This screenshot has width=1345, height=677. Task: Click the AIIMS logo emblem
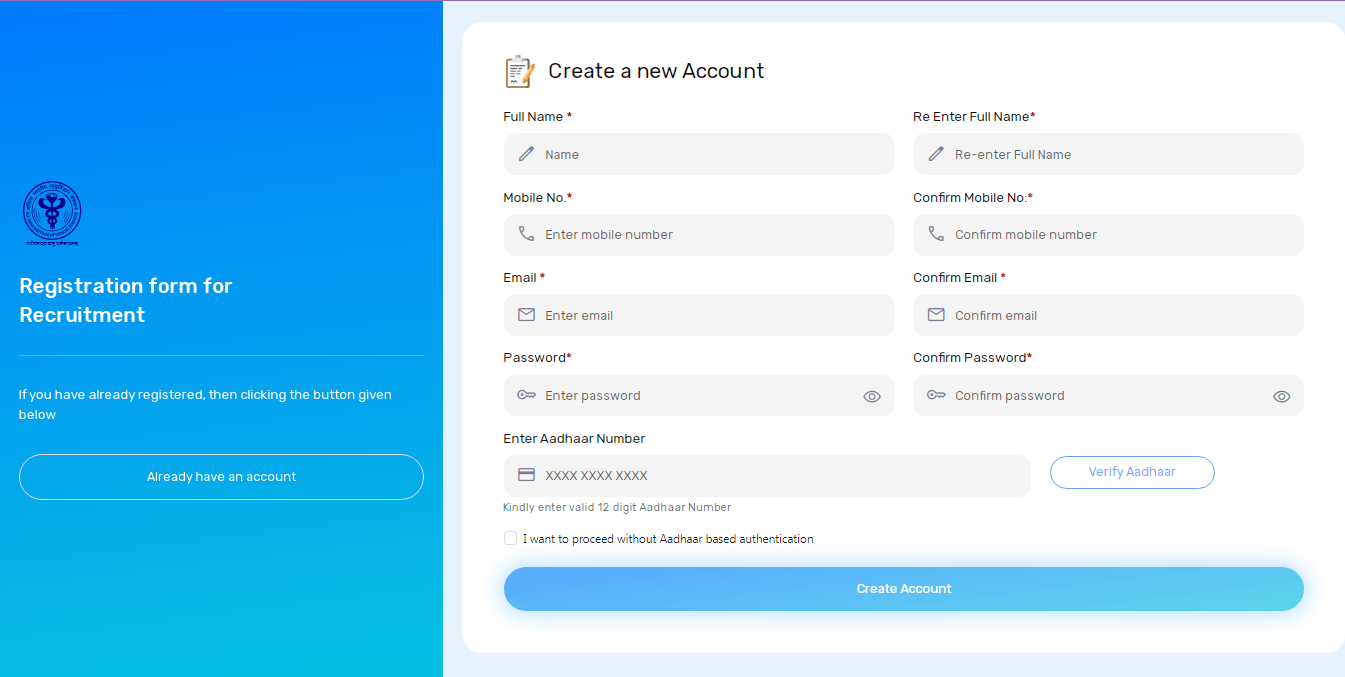point(52,214)
